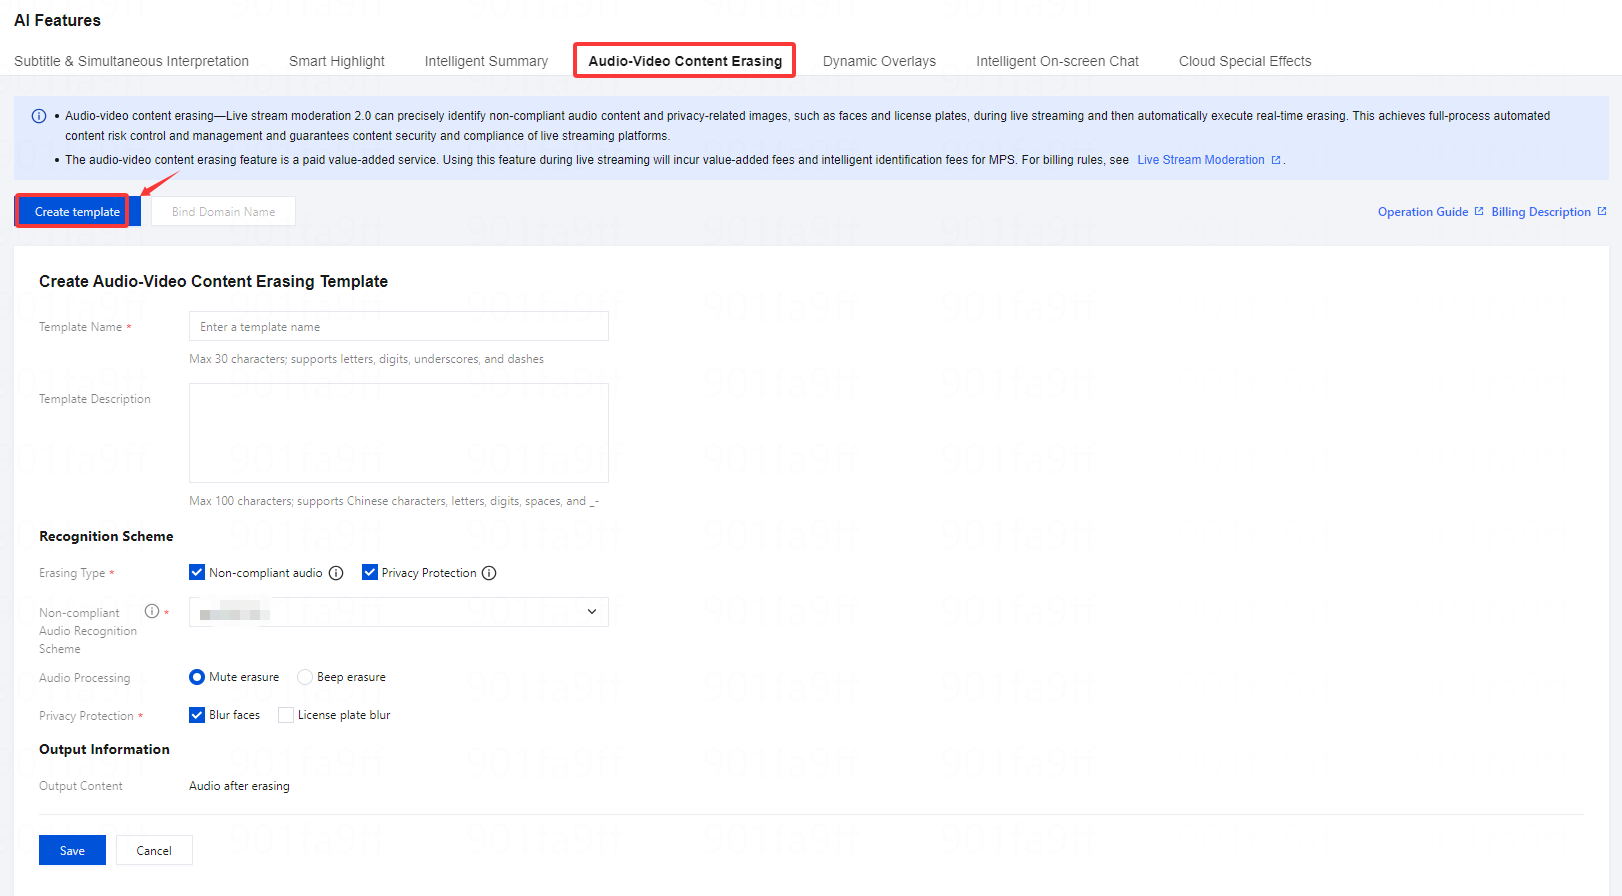
Task: Uncheck the Non-compliant audio checkbox
Action: pos(197,572)
